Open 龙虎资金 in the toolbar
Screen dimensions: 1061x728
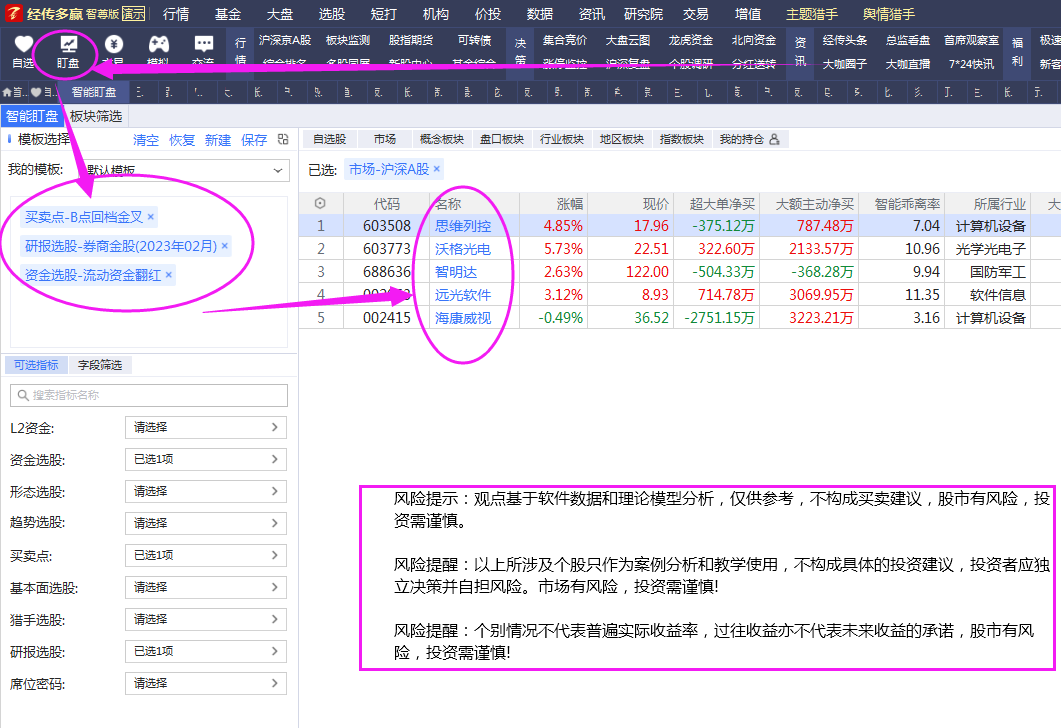(691, 41)
